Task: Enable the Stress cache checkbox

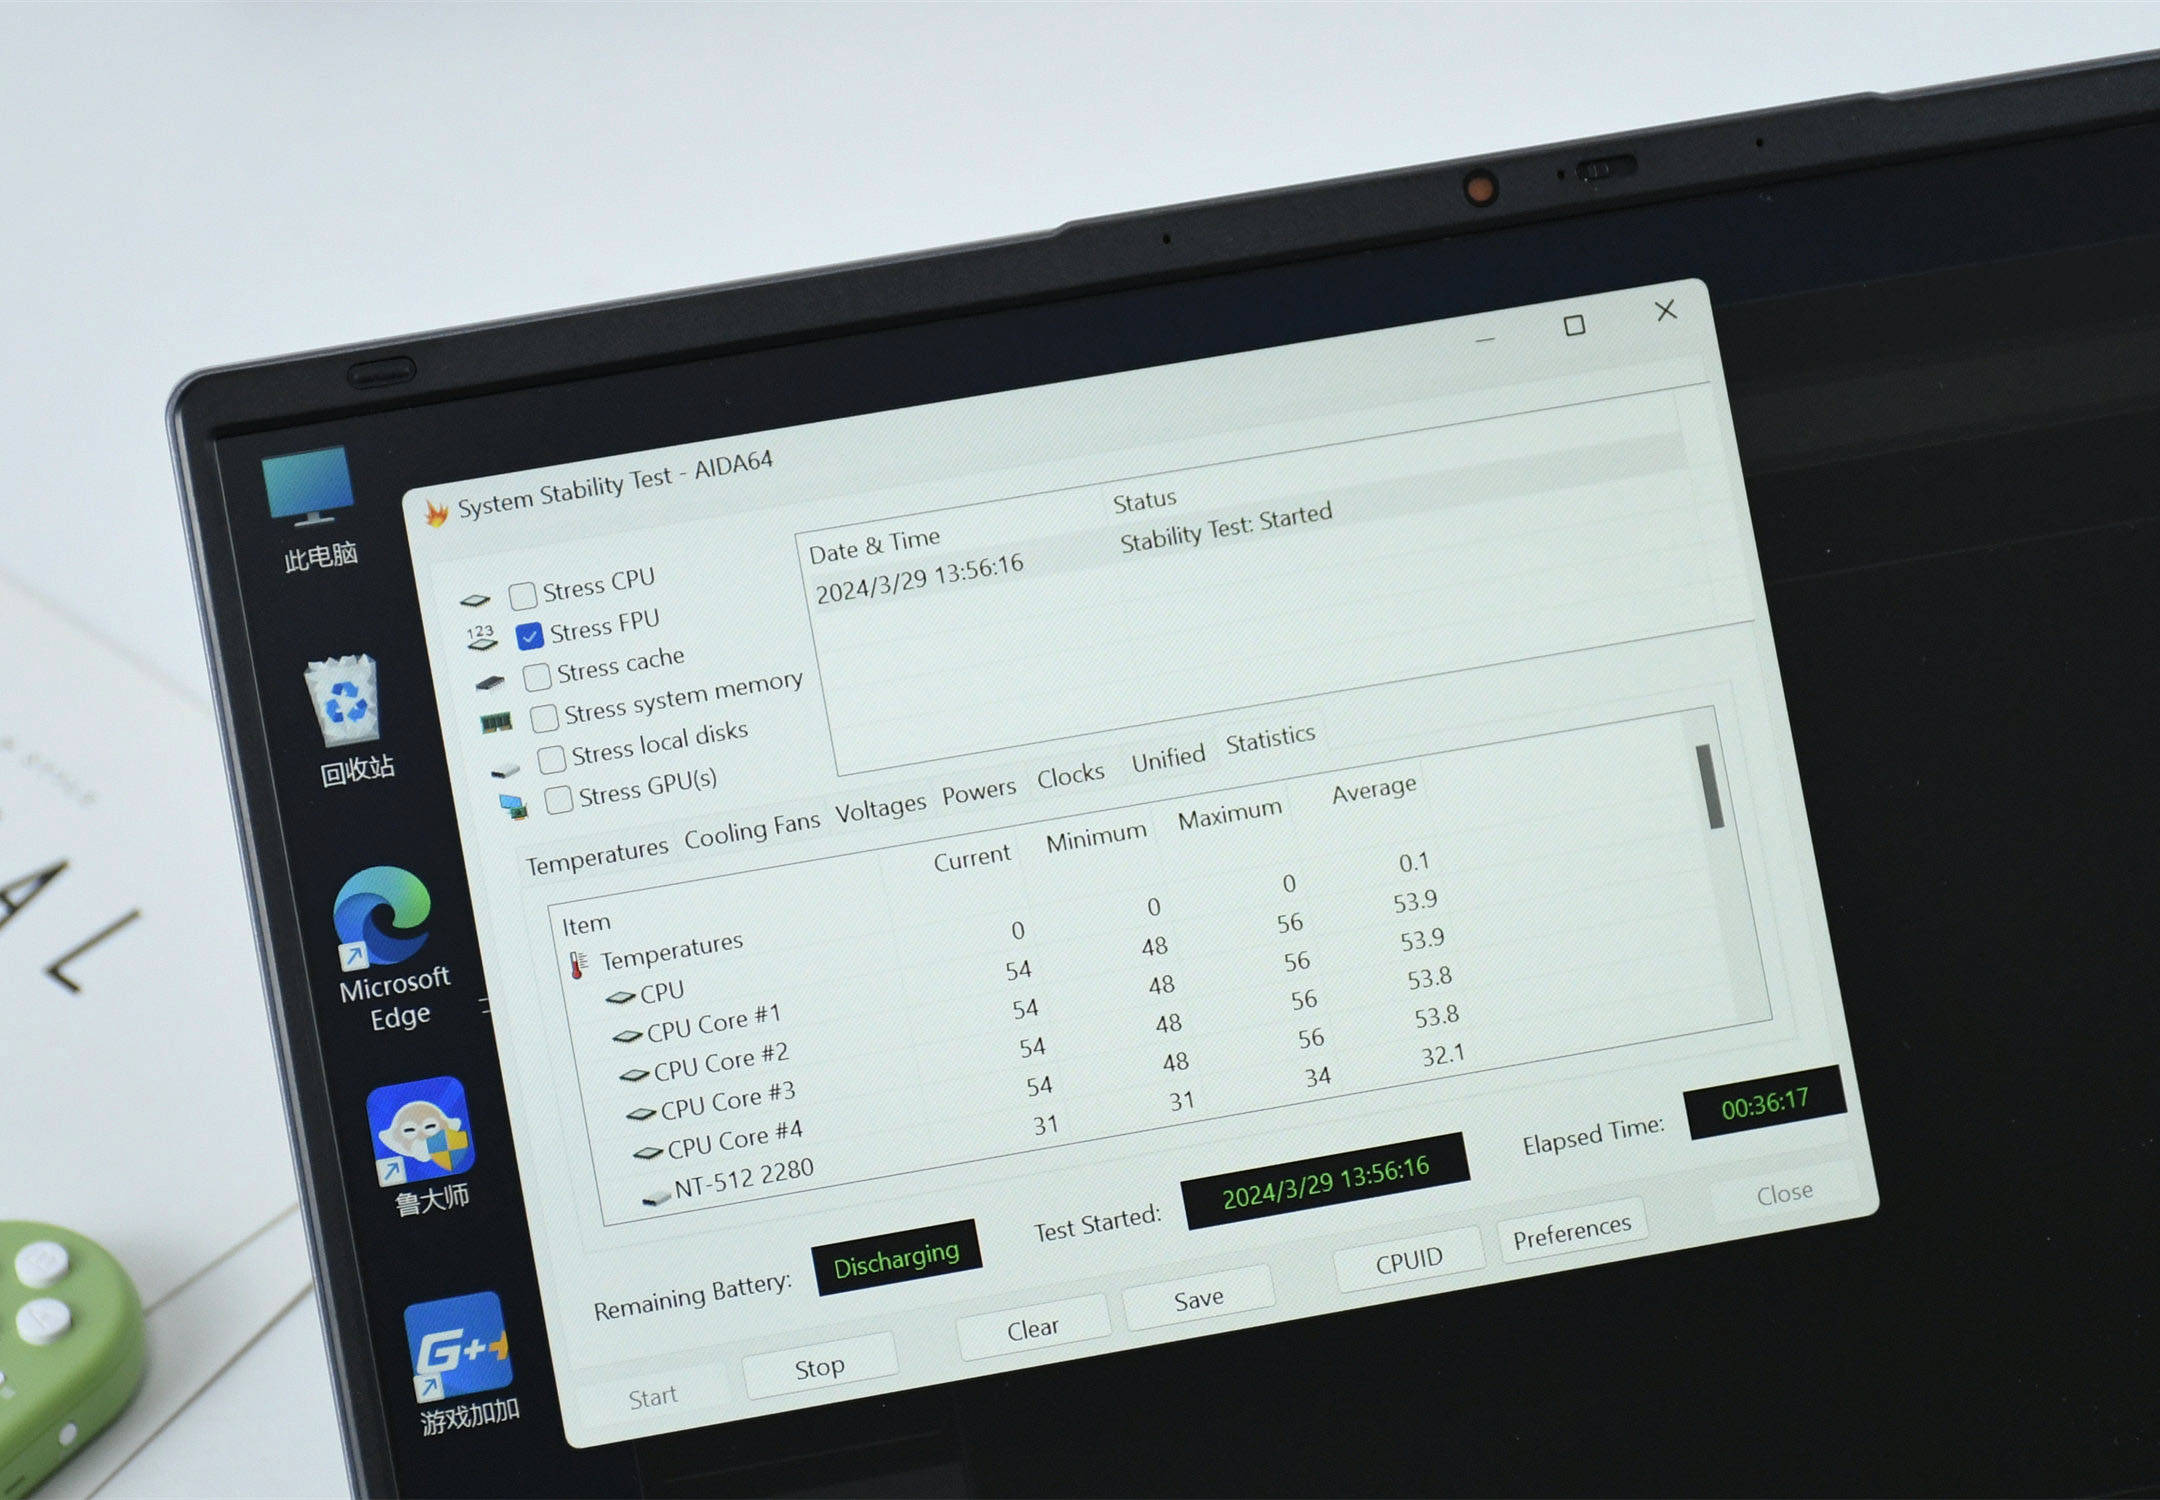Action: coord(537,677)
